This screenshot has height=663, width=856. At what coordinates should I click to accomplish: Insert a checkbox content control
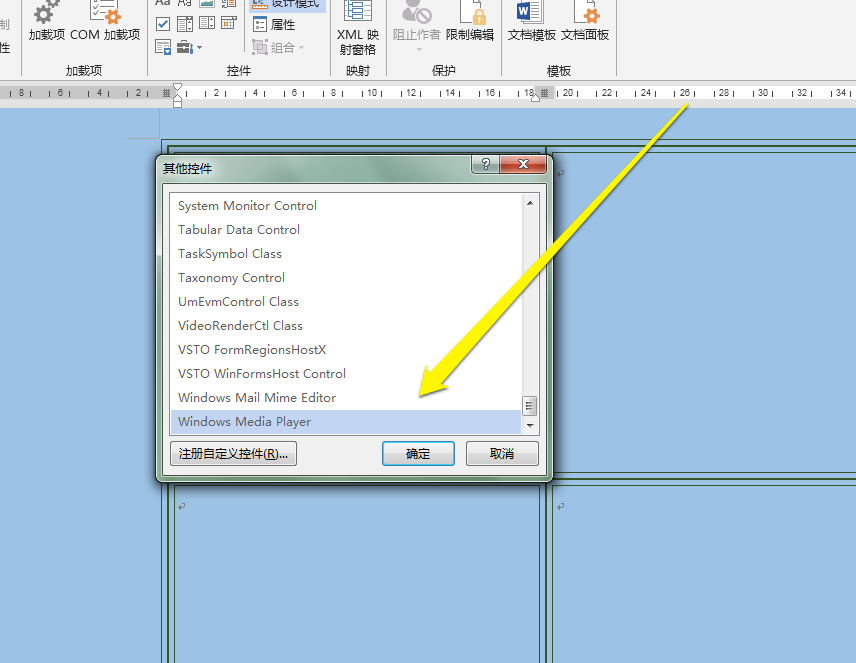point(163,23)
